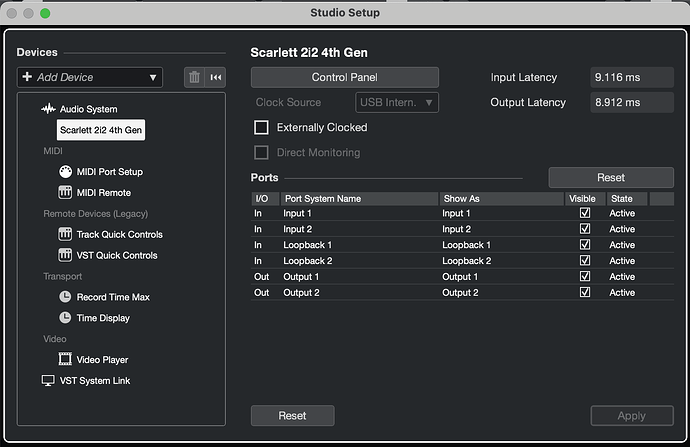
Task: Click the VST System Link monitor icon
Action: pos(48,381)
